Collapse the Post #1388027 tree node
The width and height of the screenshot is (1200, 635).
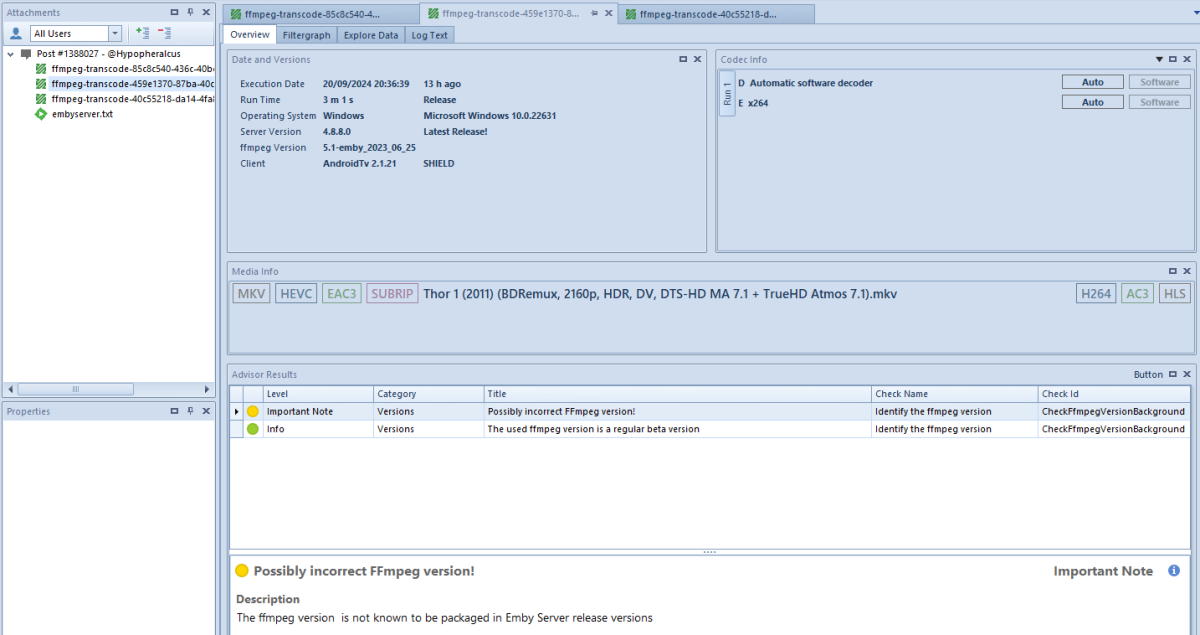coord(10,53)
